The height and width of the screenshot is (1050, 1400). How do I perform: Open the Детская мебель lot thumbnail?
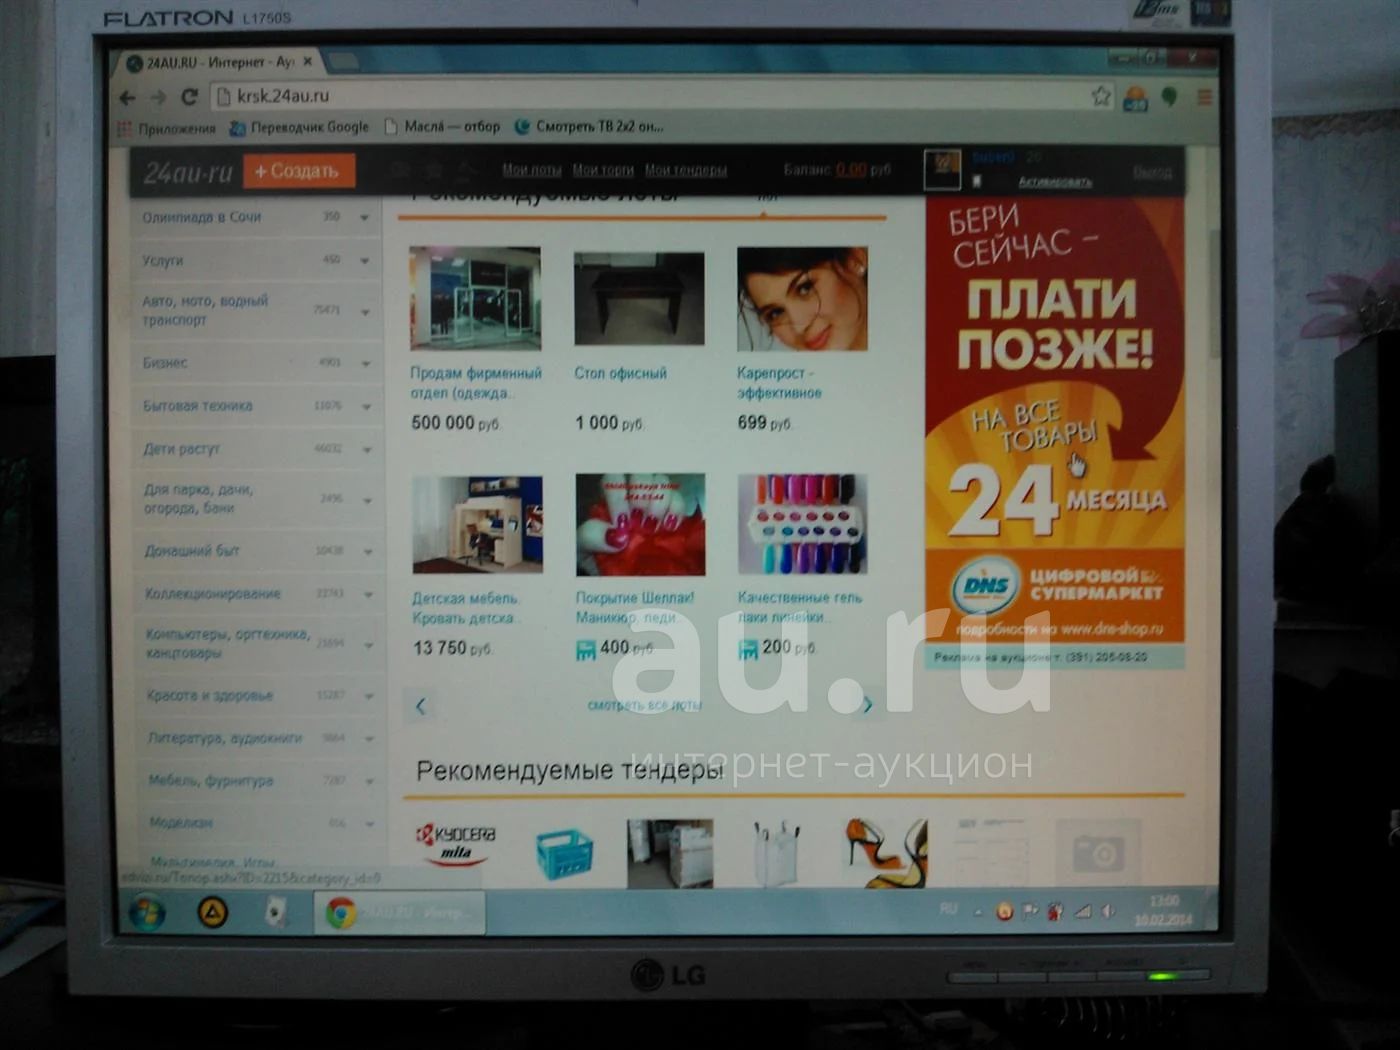click(x=477, y=525)
